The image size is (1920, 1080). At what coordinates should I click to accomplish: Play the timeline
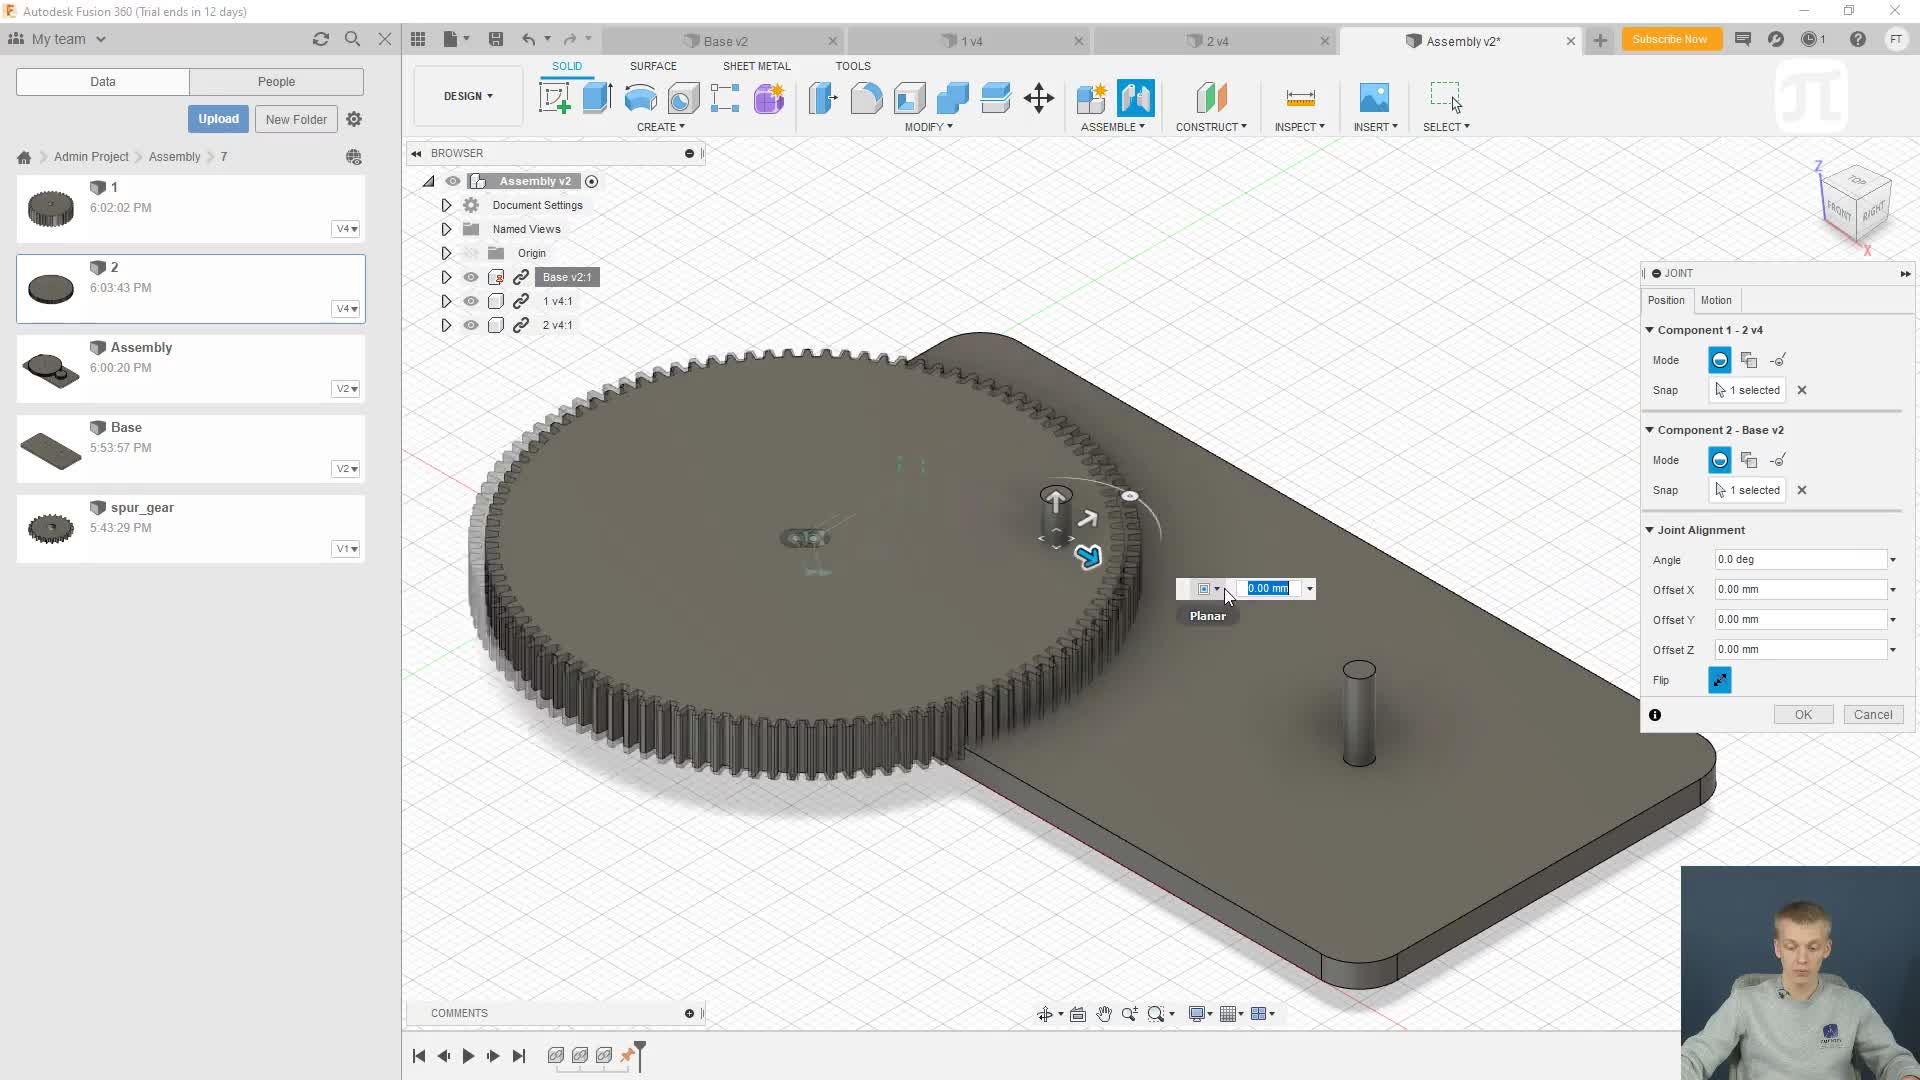pyautogui.click(x=468, y=1056)
